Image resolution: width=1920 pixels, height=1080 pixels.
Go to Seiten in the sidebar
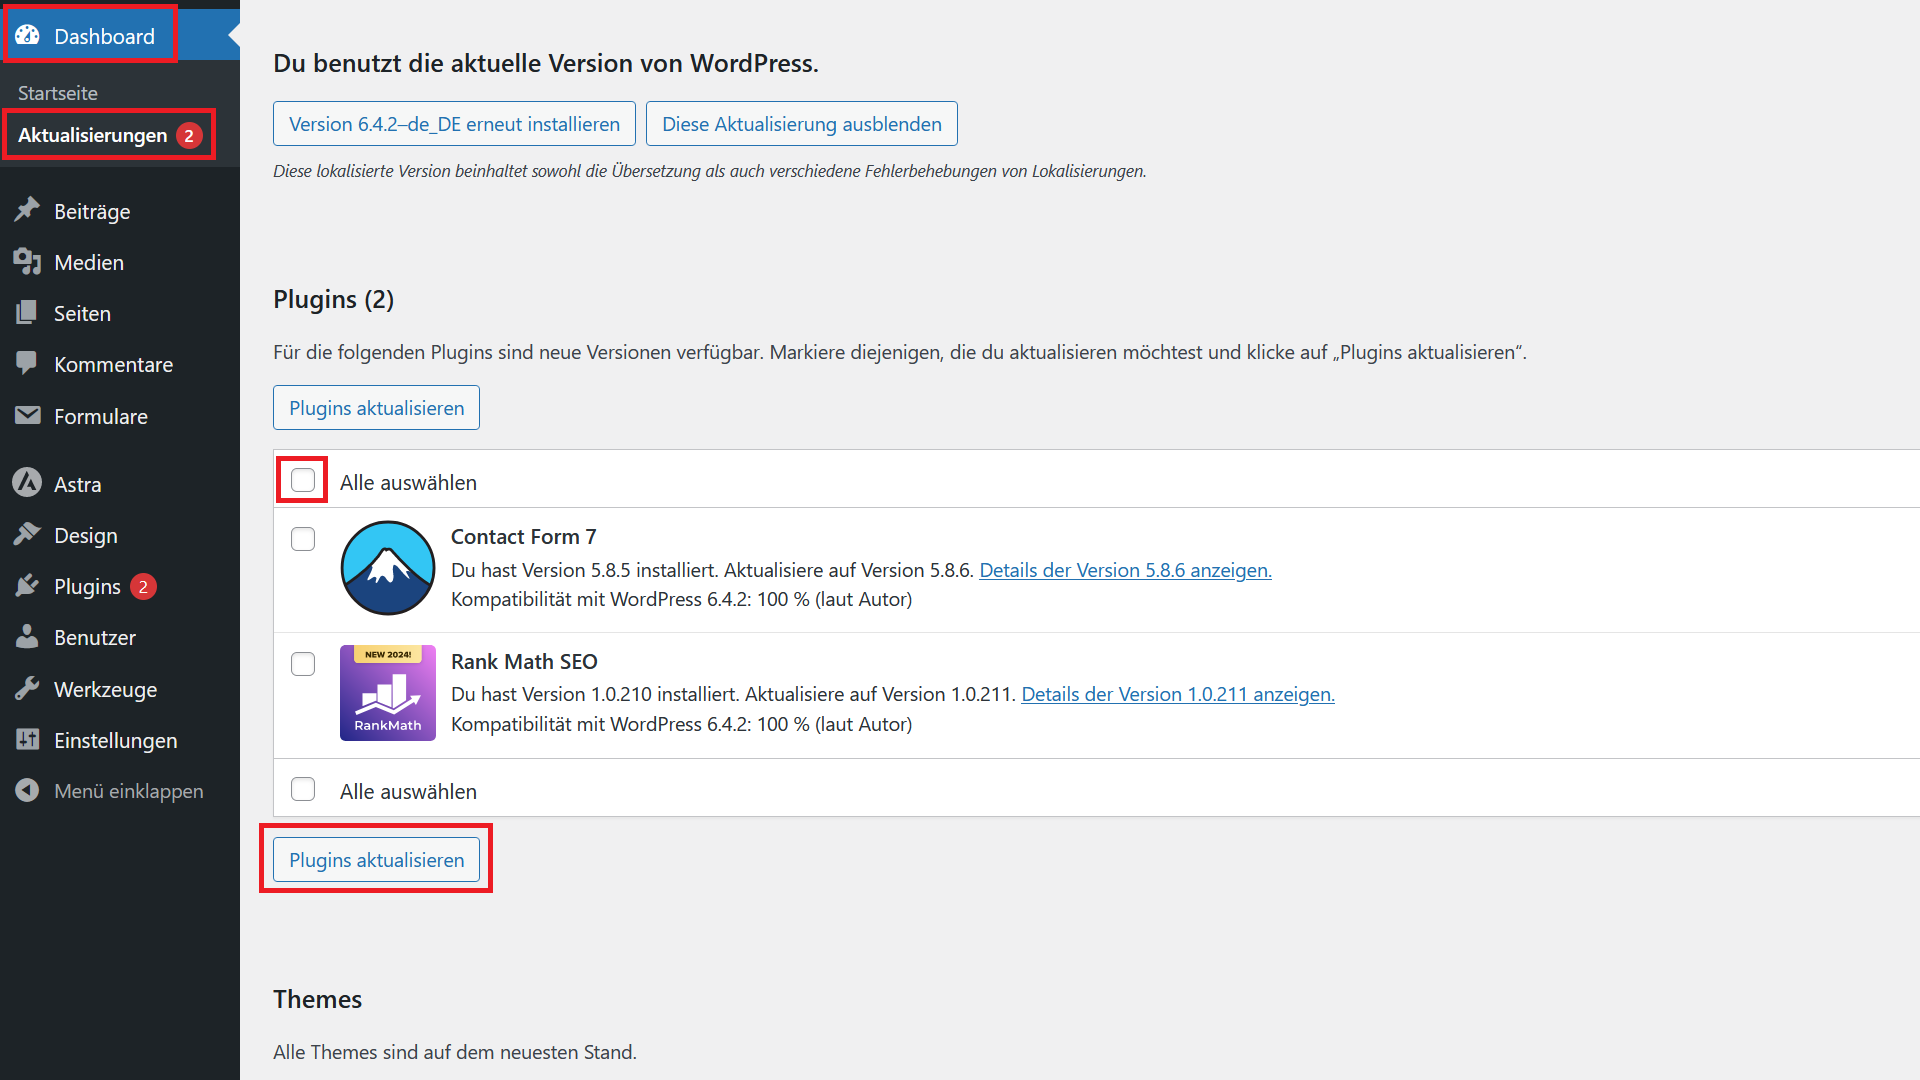point(120,313)
